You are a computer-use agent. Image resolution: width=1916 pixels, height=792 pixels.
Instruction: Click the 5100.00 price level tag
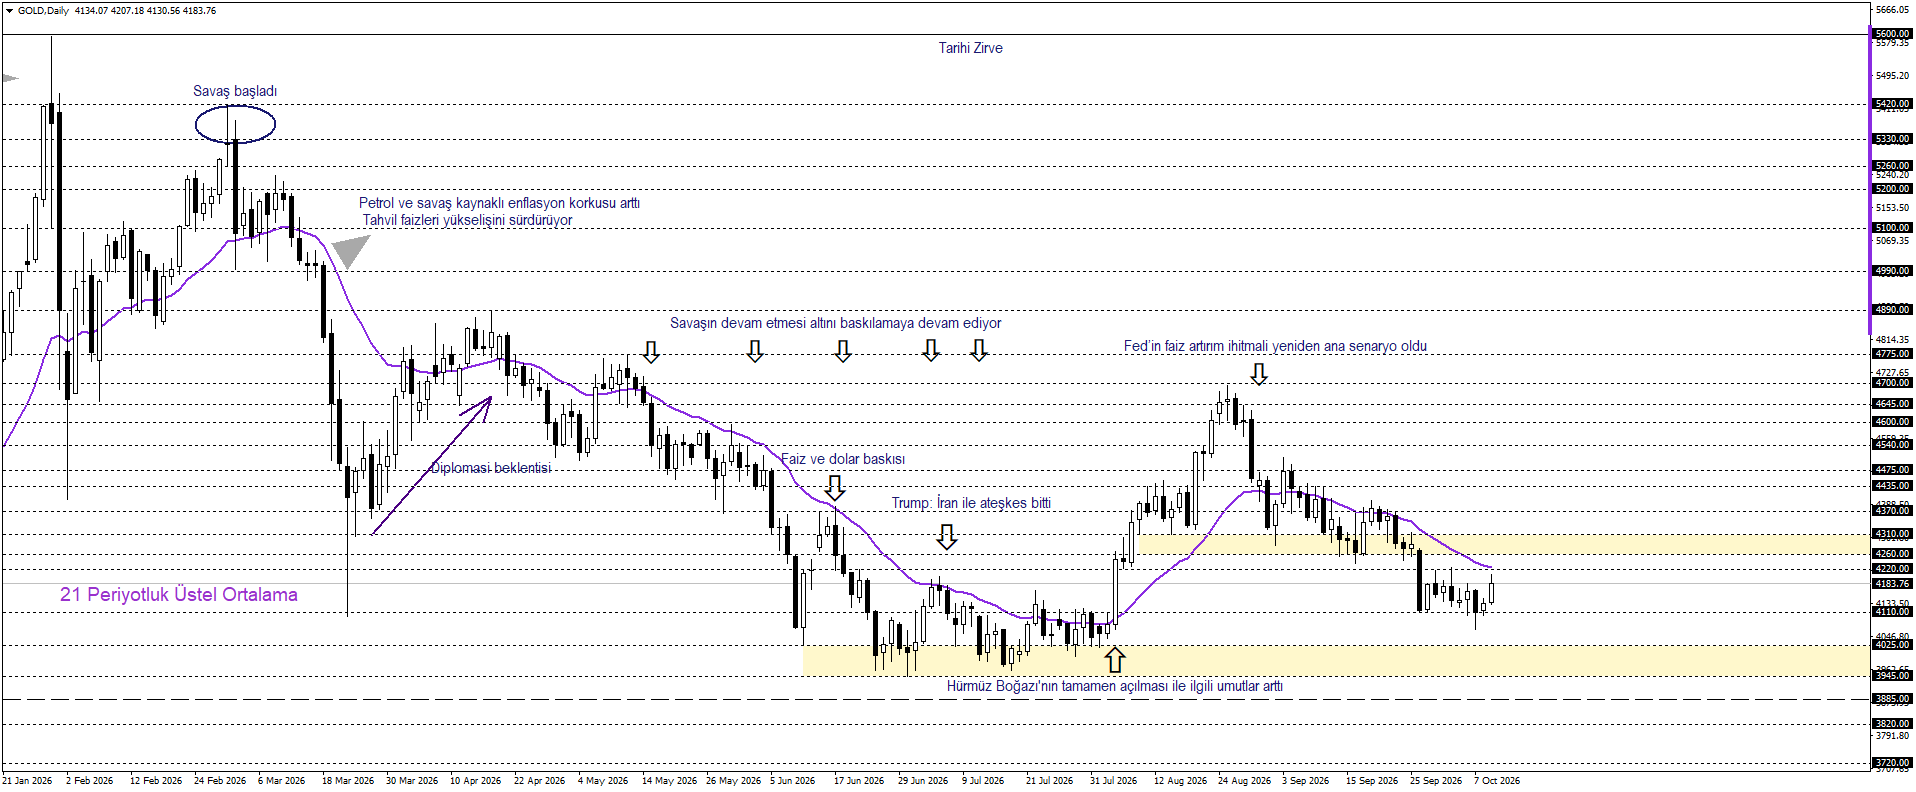[1892, 228]
